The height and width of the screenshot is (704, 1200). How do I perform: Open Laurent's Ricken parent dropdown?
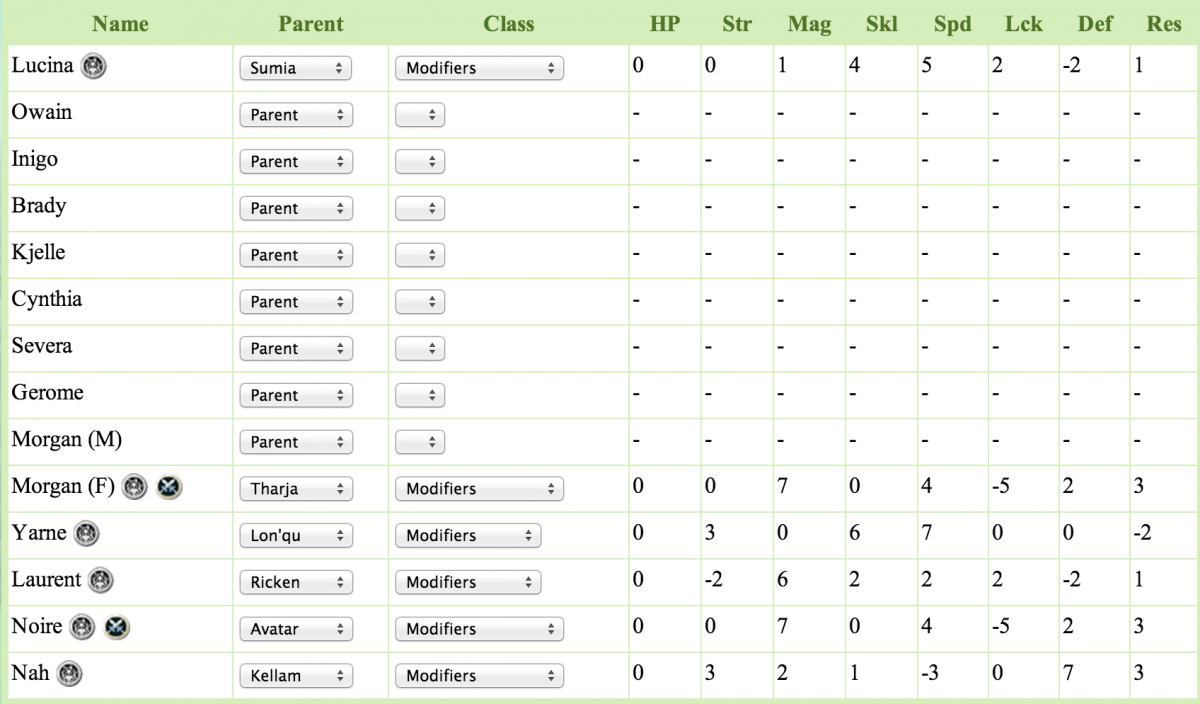[x=296, y=582]
